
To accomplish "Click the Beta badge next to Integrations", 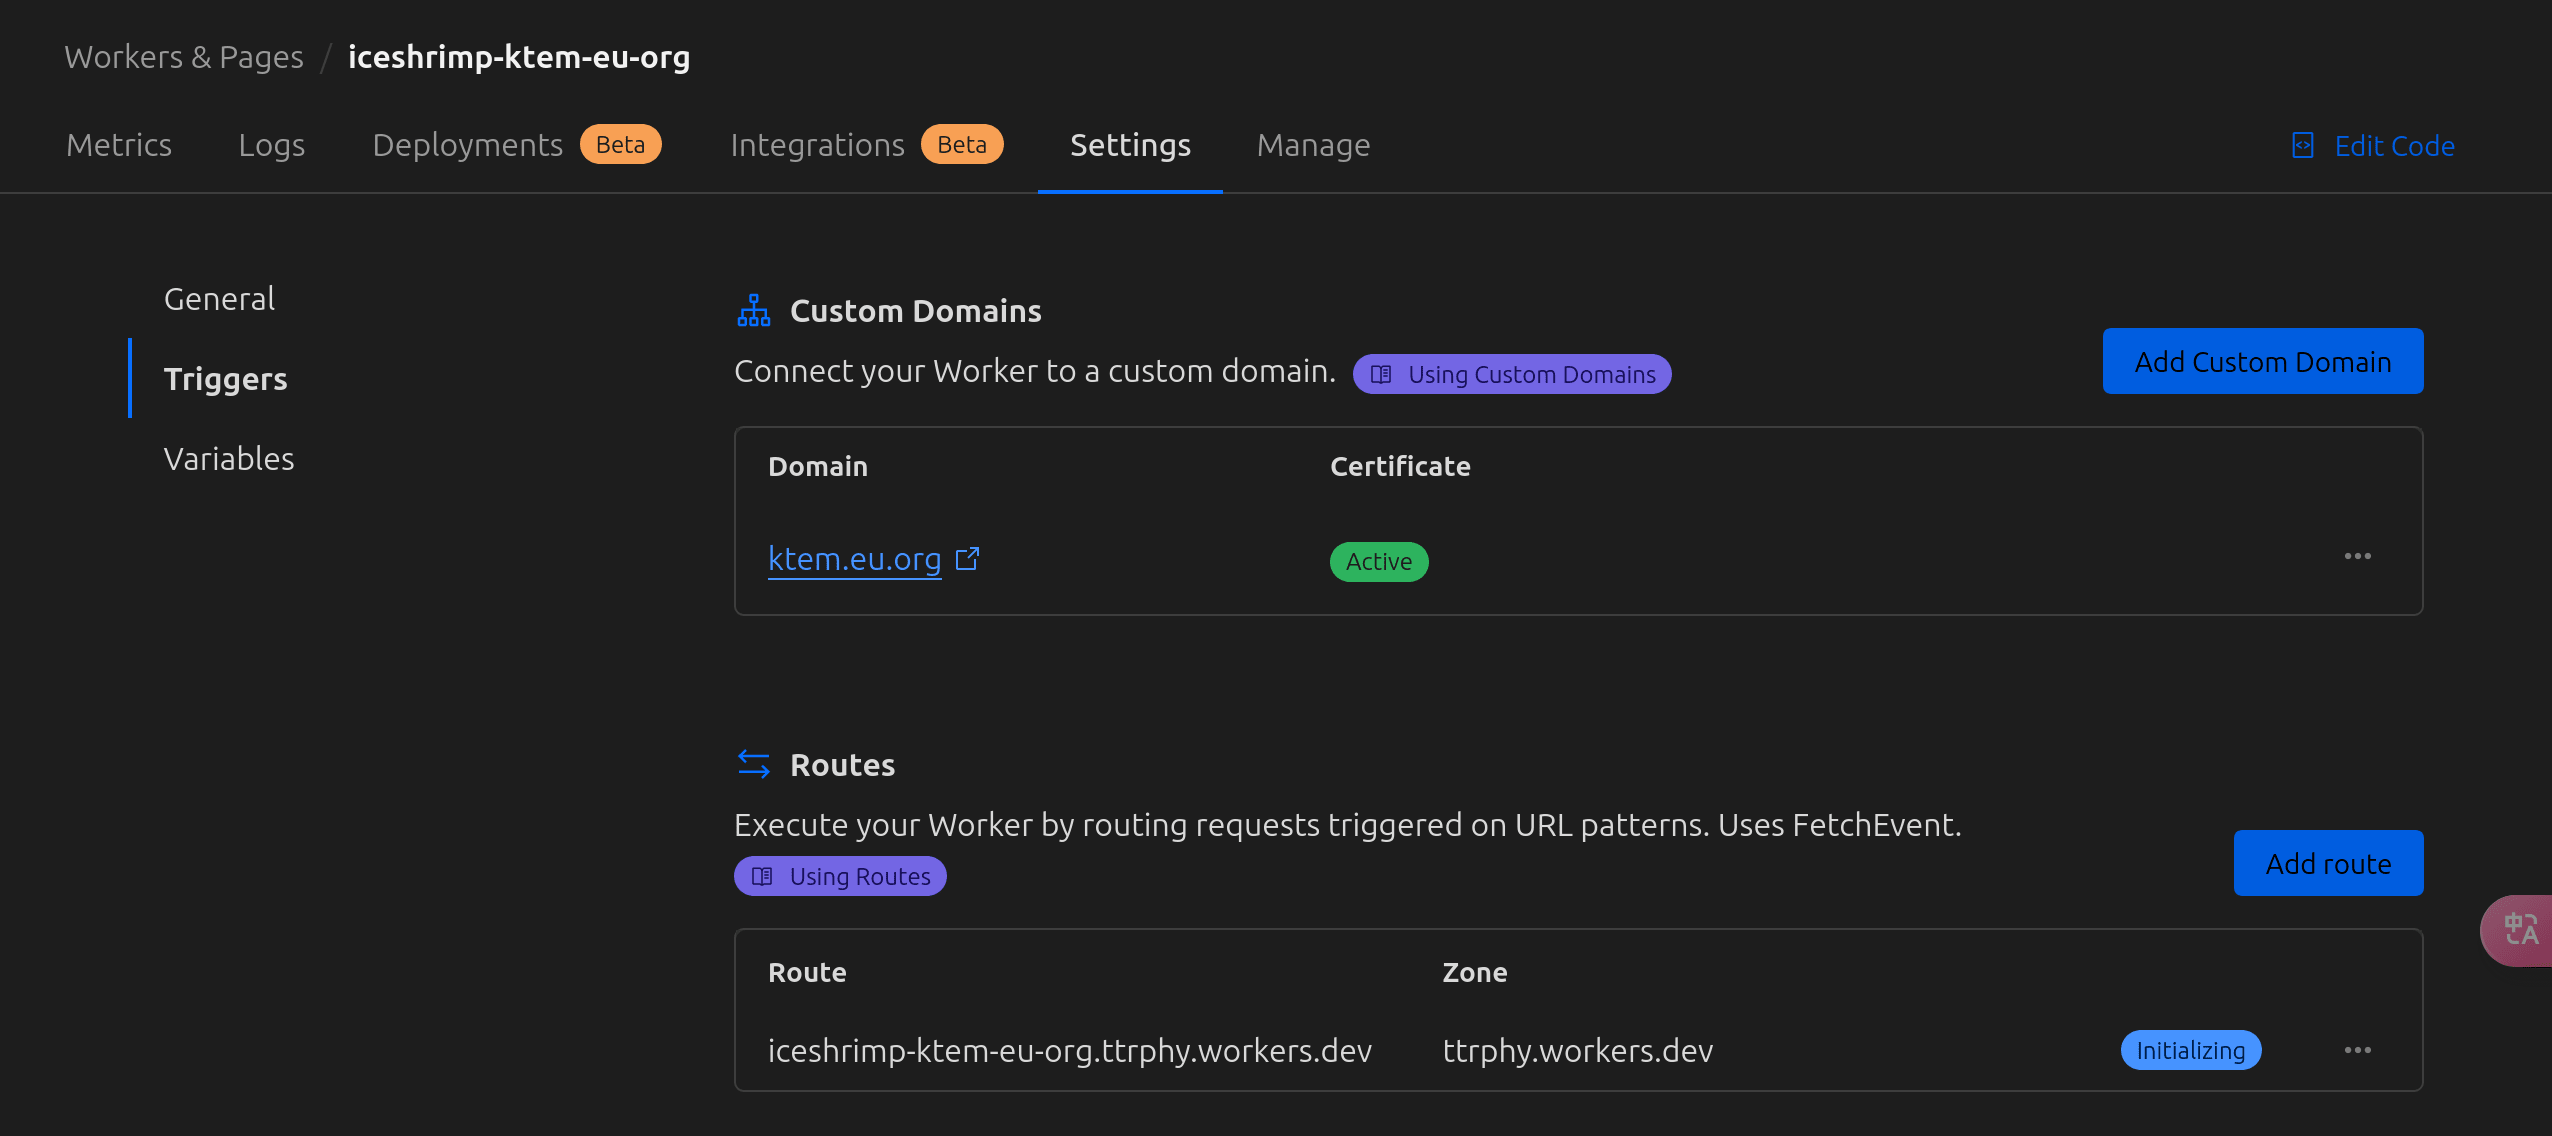I will [962, 144].
